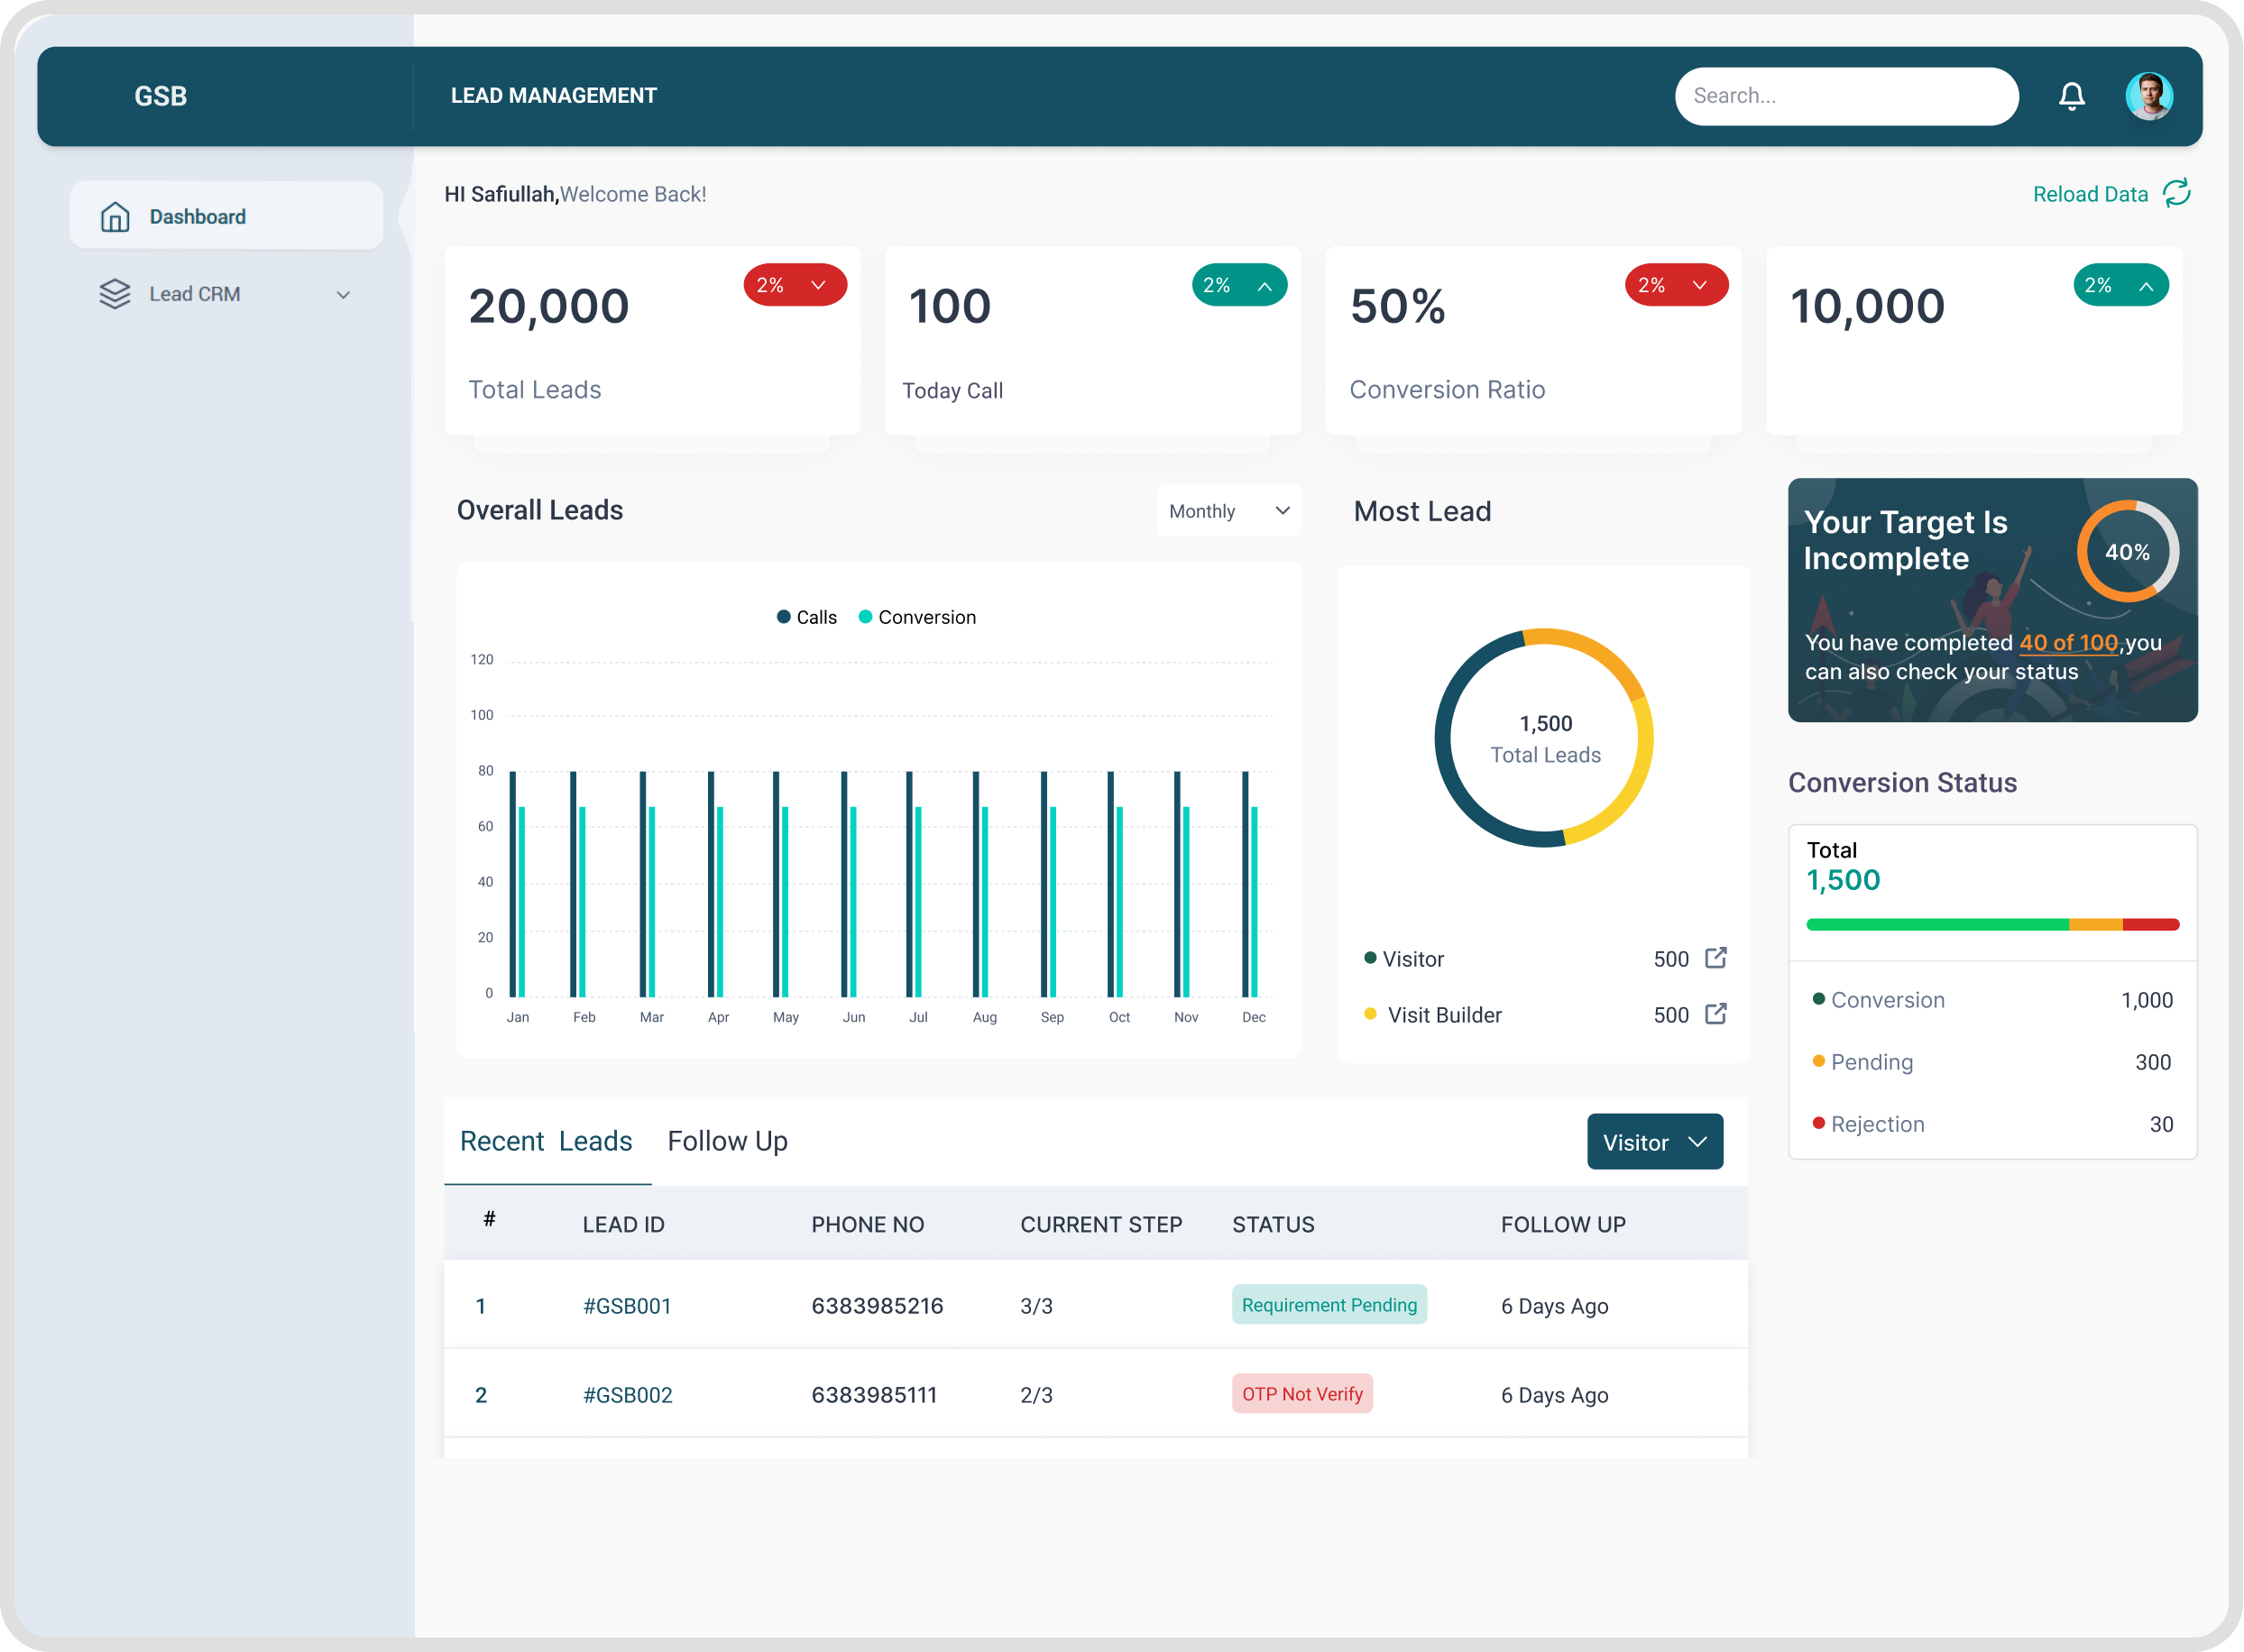
Task: Click the Reload Data refresh icon
Action: click(2176, 193)
